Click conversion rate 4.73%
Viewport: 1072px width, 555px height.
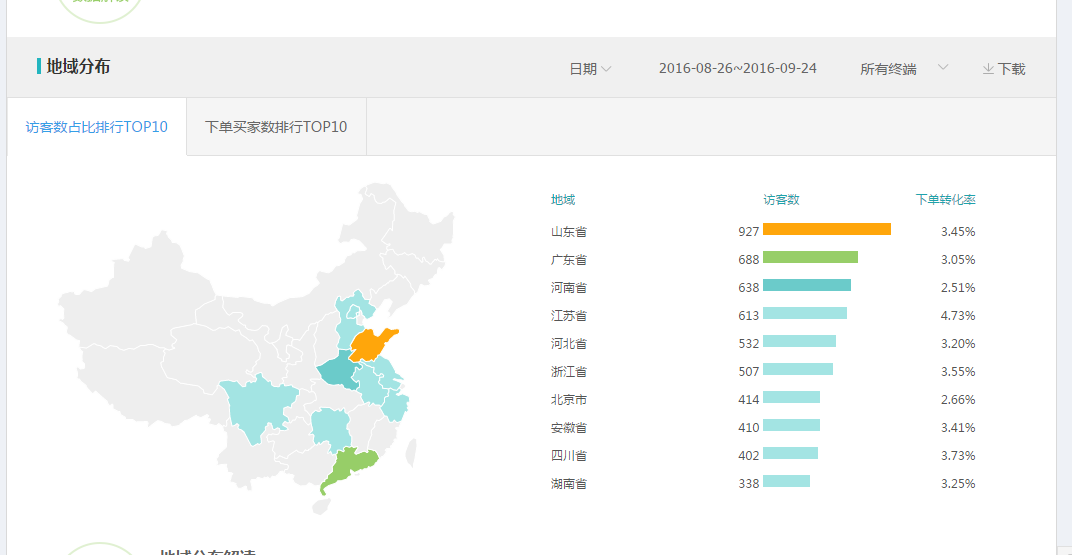[958, 316]
